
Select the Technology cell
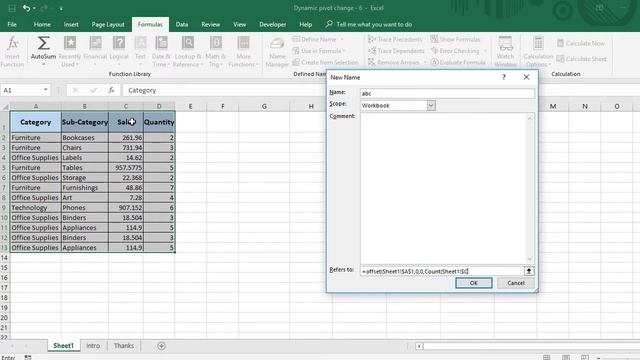tap(36, 208)
